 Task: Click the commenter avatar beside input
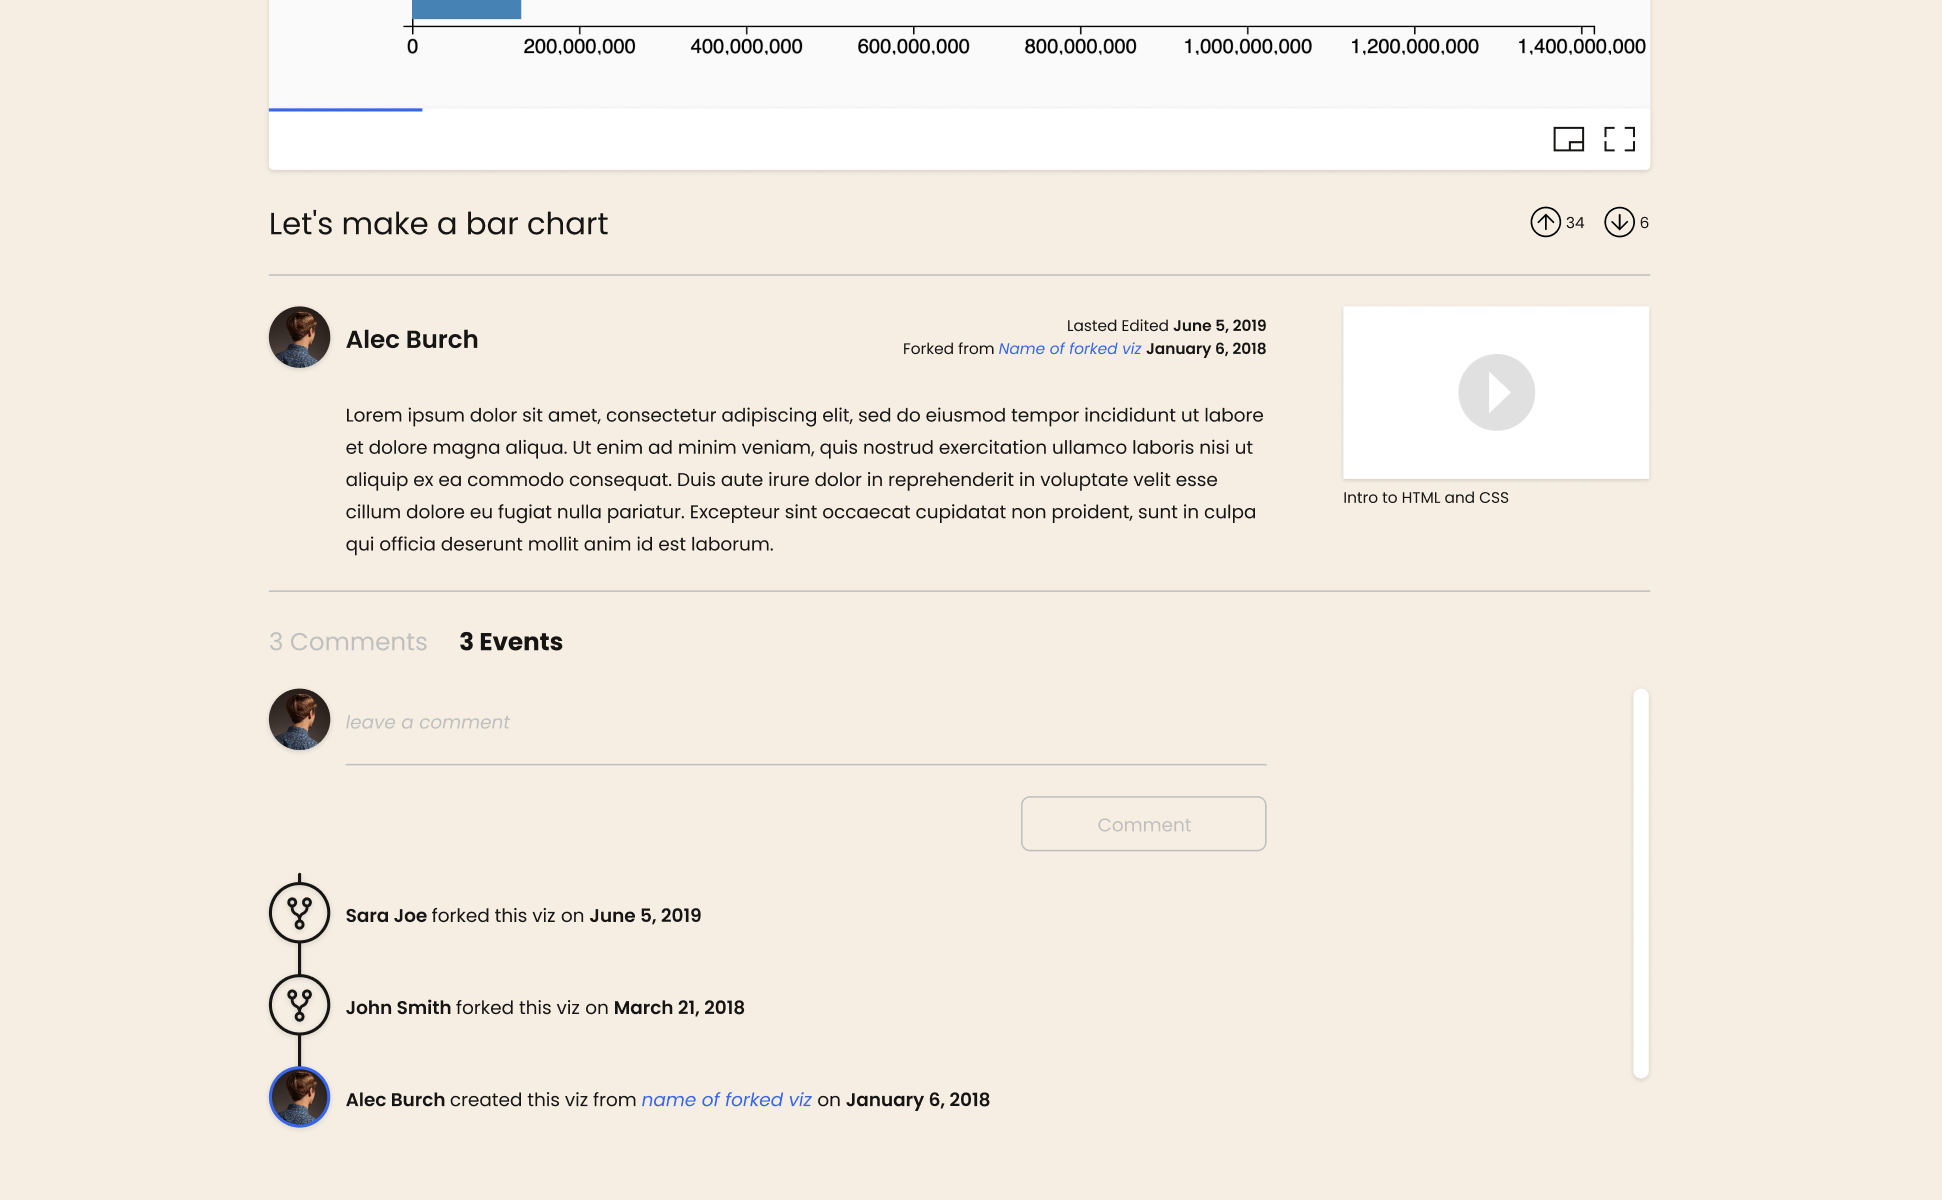299,719
